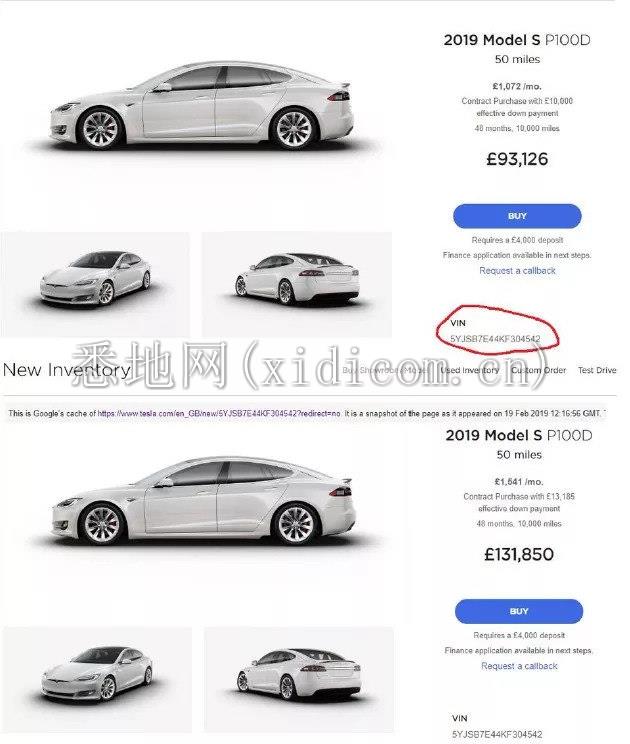Screen dimensions: 630x744
Task: Click the £131,850 price text
Action: pos(519,554)
